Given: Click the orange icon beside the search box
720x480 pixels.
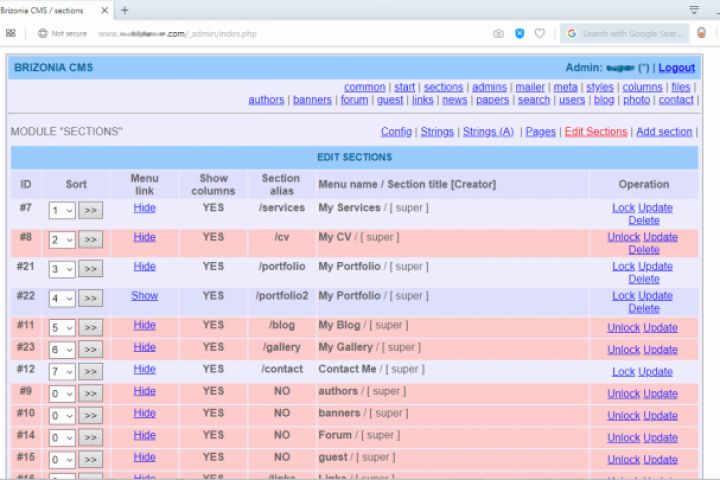Looking at the screenshot, I should [x=701, y=33].
